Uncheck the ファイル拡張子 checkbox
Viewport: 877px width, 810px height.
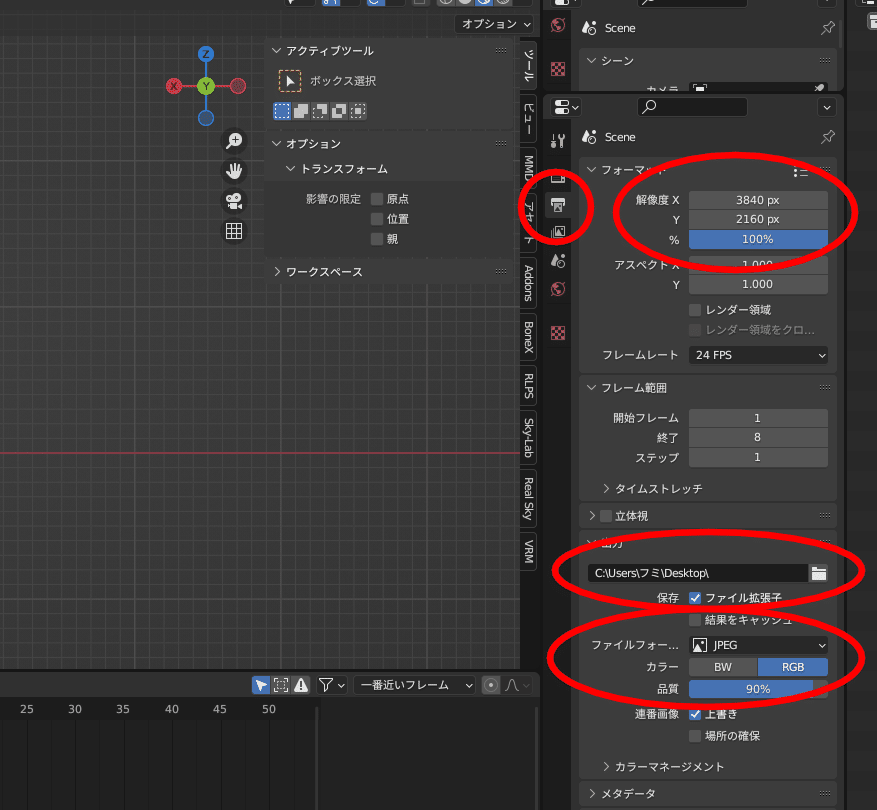[695, 598]
